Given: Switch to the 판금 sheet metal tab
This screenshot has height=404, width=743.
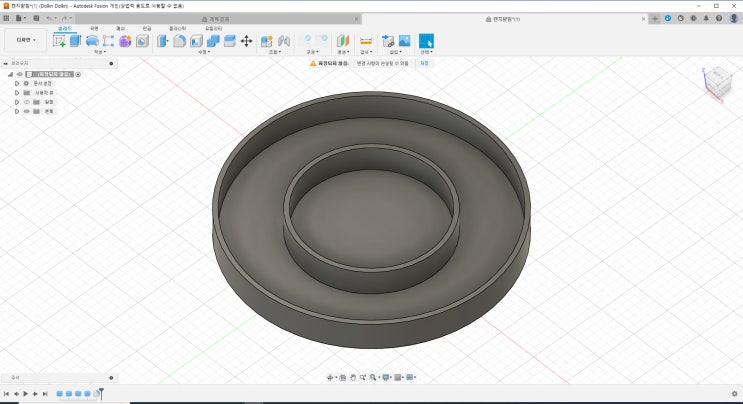Looking at the screenshot, I should point(147,29).
